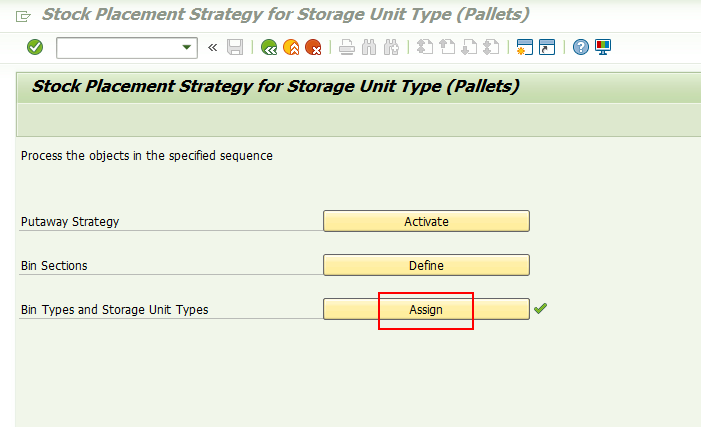
Task: Create a new session window icon
Action: click(524, 47)
